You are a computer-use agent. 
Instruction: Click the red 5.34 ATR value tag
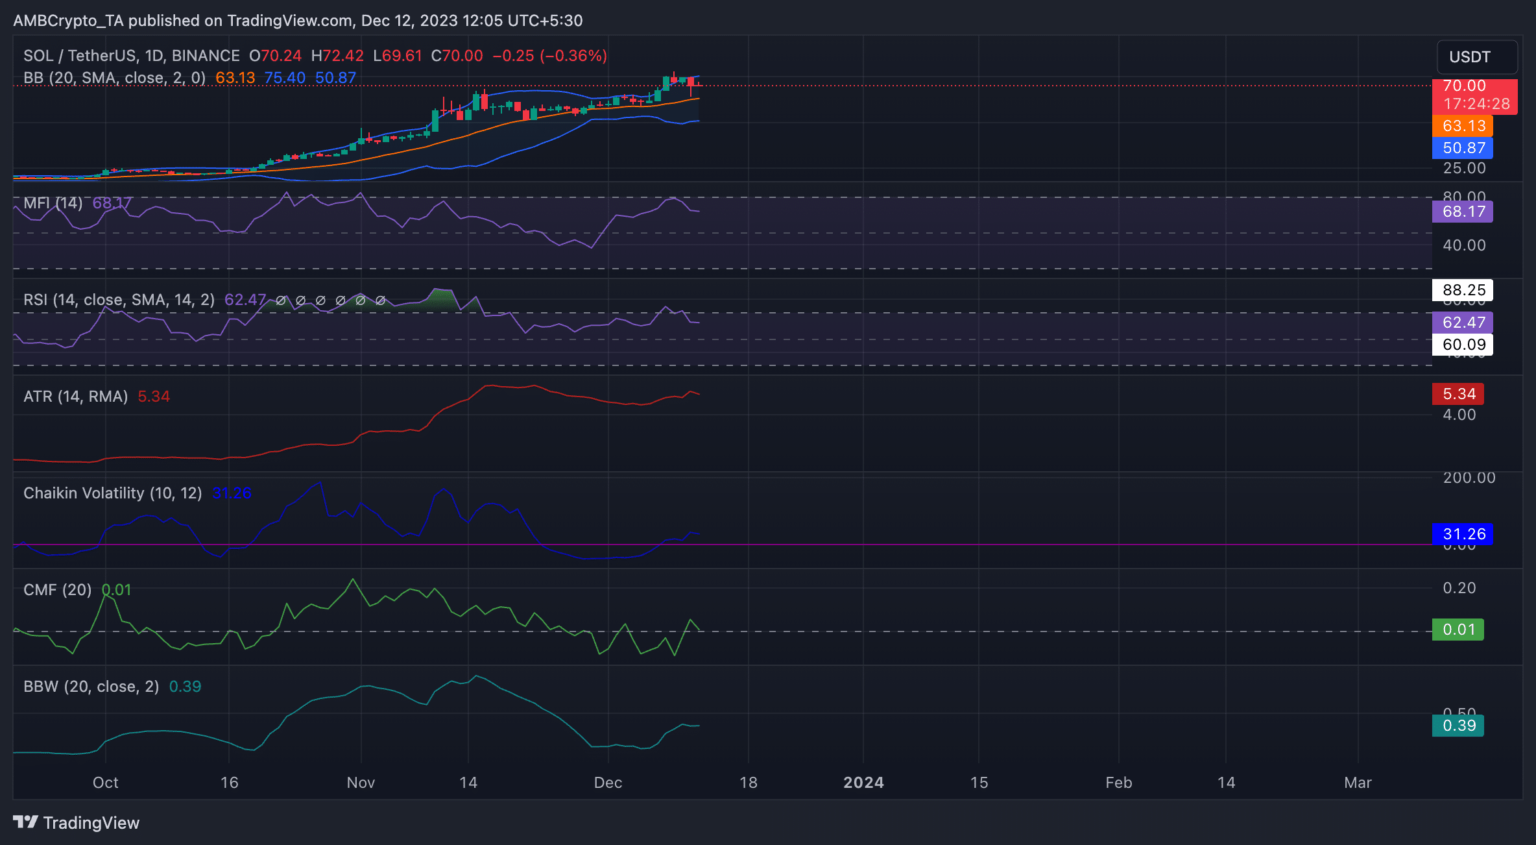1458,394
